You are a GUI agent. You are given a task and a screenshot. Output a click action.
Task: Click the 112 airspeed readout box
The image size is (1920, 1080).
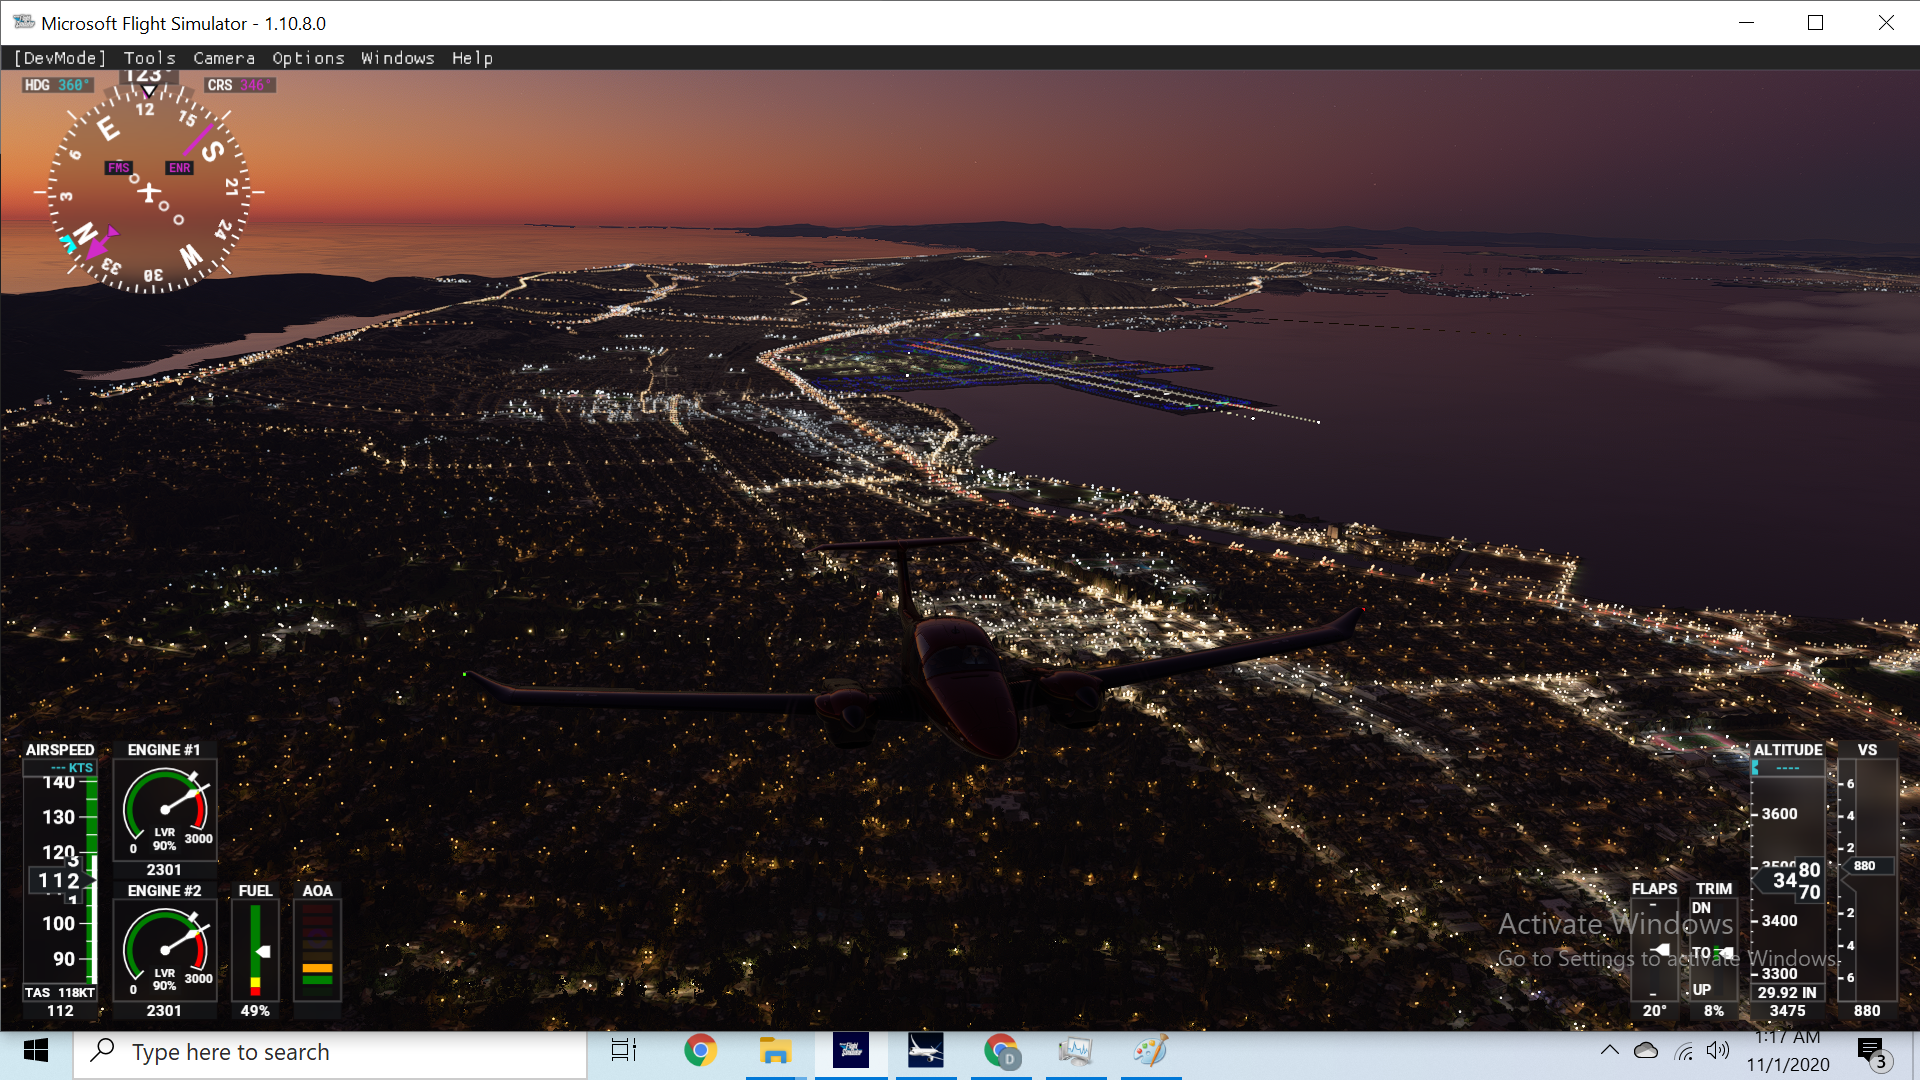(59, 880)
